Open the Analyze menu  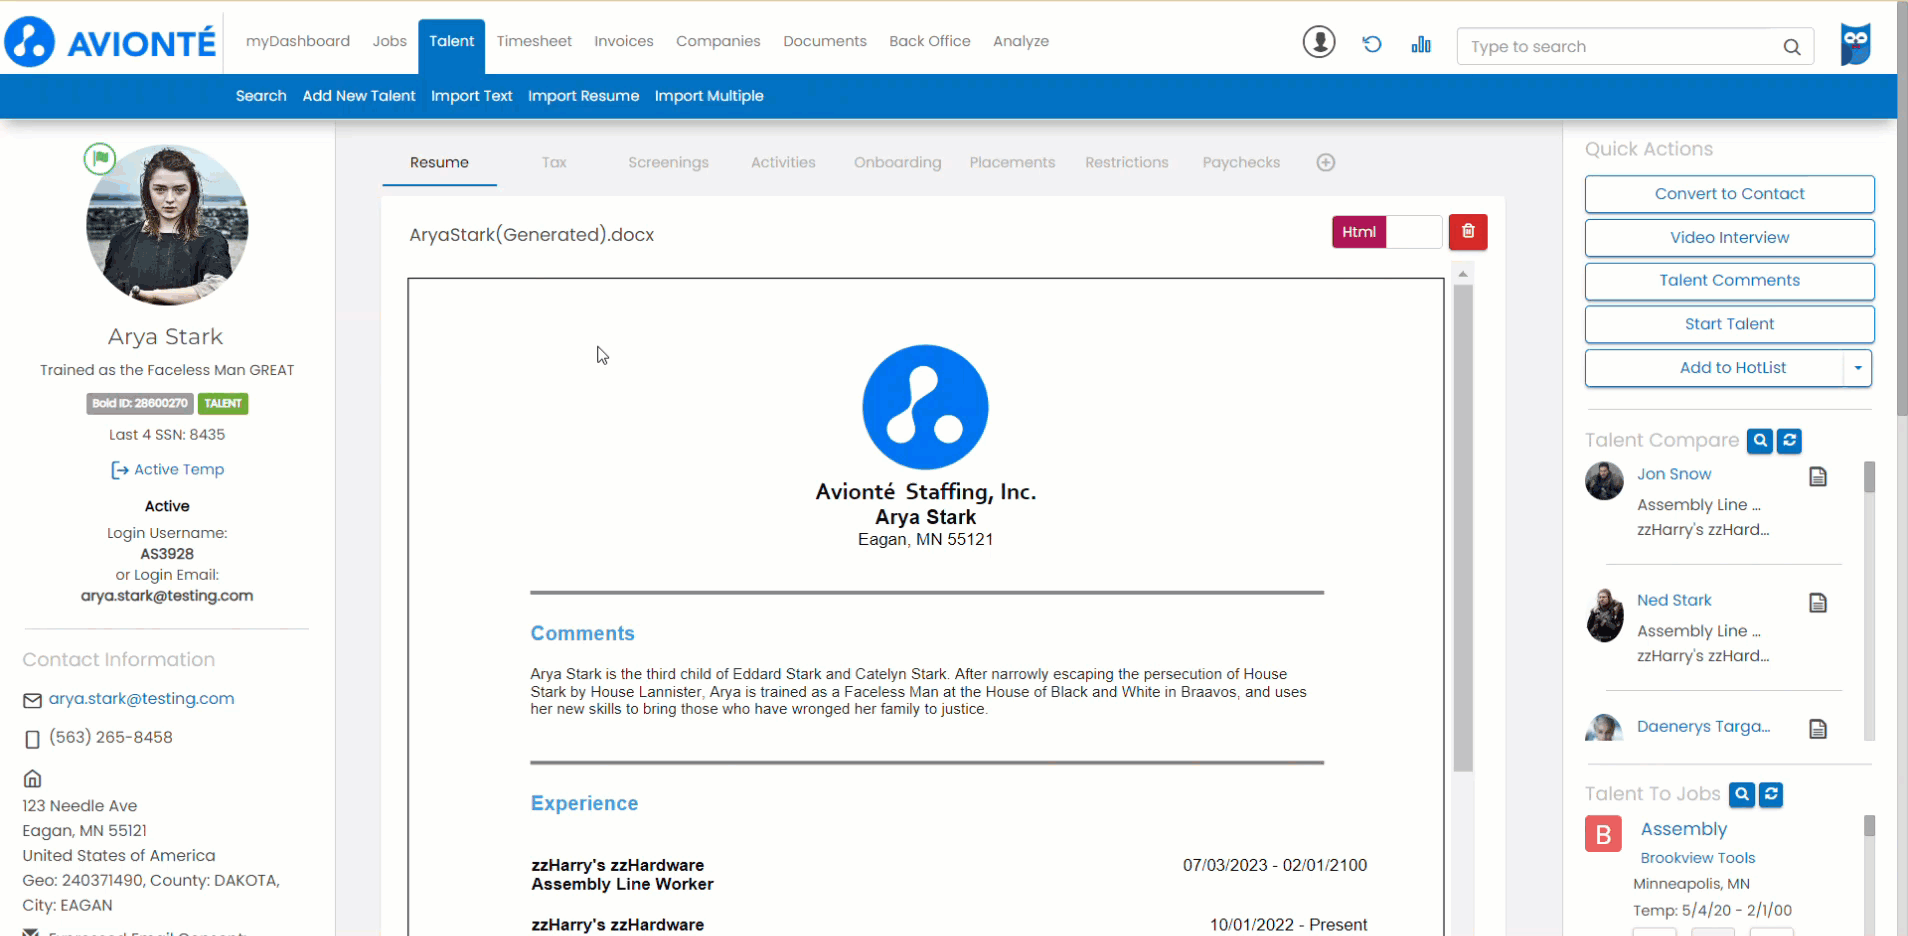tap(1021, 41)
